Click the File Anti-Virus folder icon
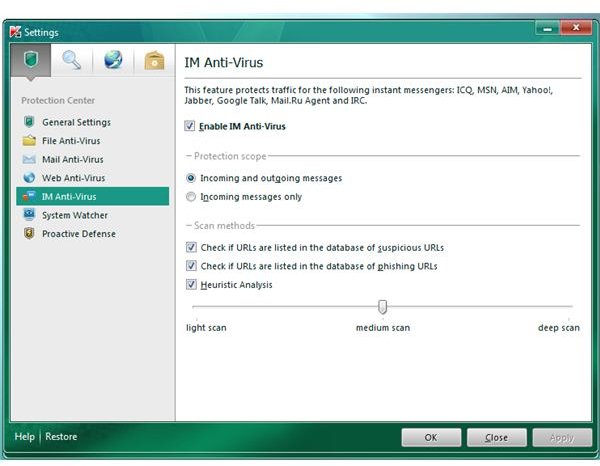Screen dimensions: 600x466 click(29, 140)
